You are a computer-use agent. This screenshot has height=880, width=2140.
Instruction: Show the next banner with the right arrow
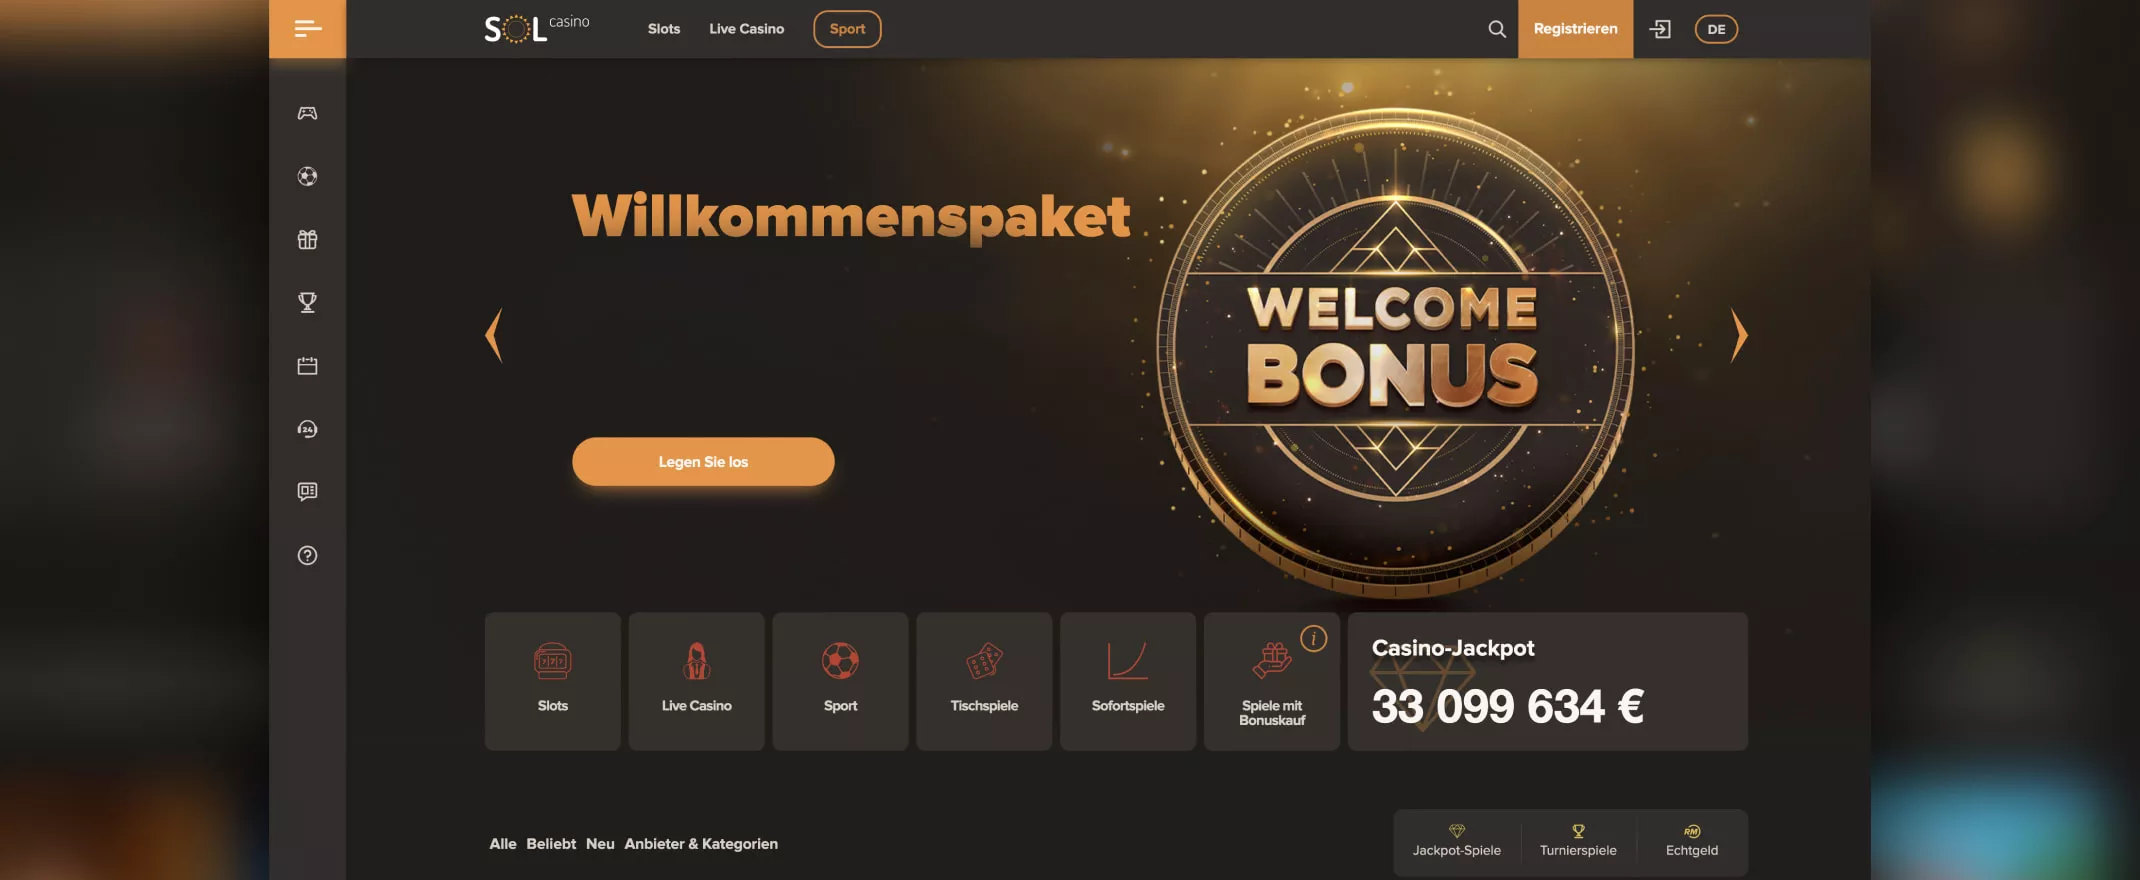(x=1739, y=335)
